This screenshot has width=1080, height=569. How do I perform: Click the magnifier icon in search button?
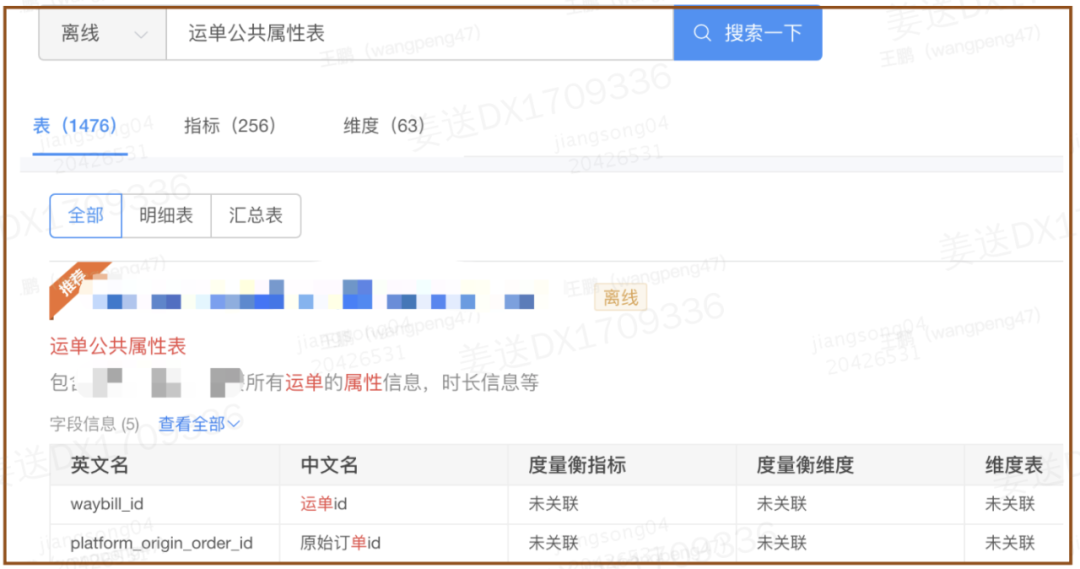point(702,33)
